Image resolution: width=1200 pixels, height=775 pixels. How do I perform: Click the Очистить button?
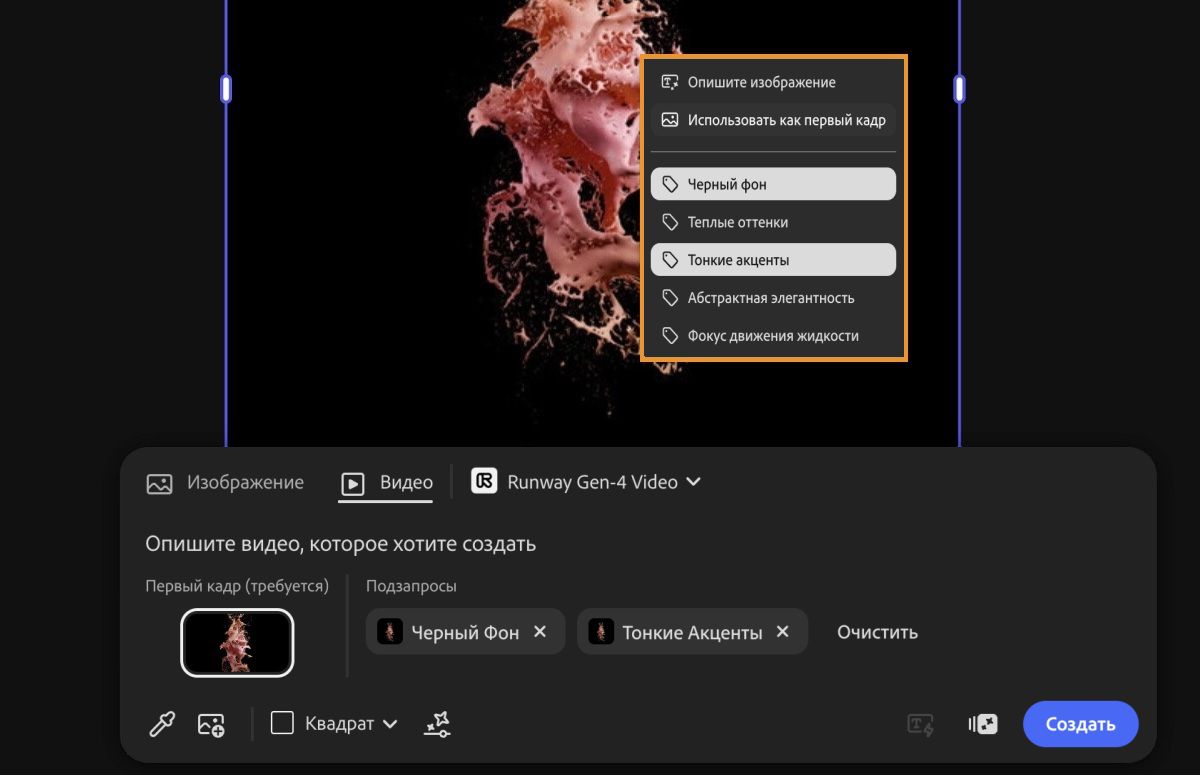point(877,632)
